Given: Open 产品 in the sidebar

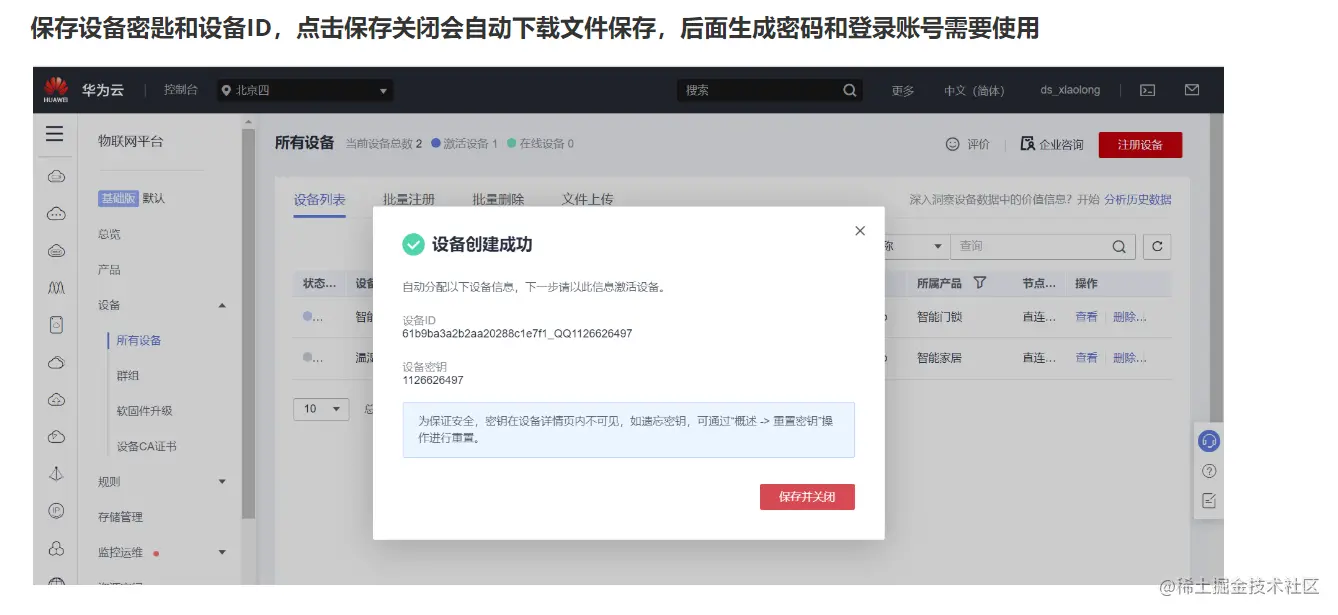Looking at the screenshot, I should coord(109,270).
